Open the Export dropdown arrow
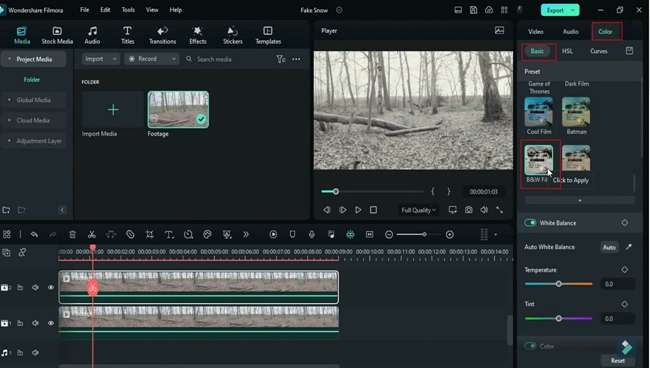The width and height of the screenshot is (650, 368). (x=573, y=10)
